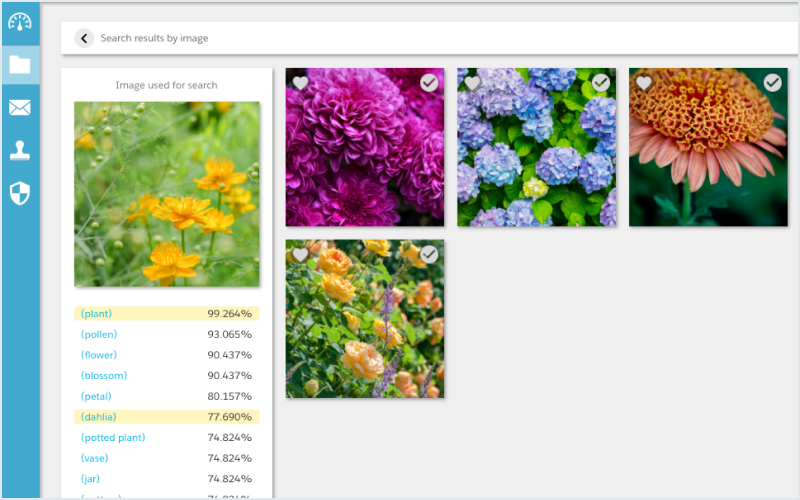The width and height of the screenshot is (800, 500).
Task: Click the (pollen) tag
Action: pos(99,334)
